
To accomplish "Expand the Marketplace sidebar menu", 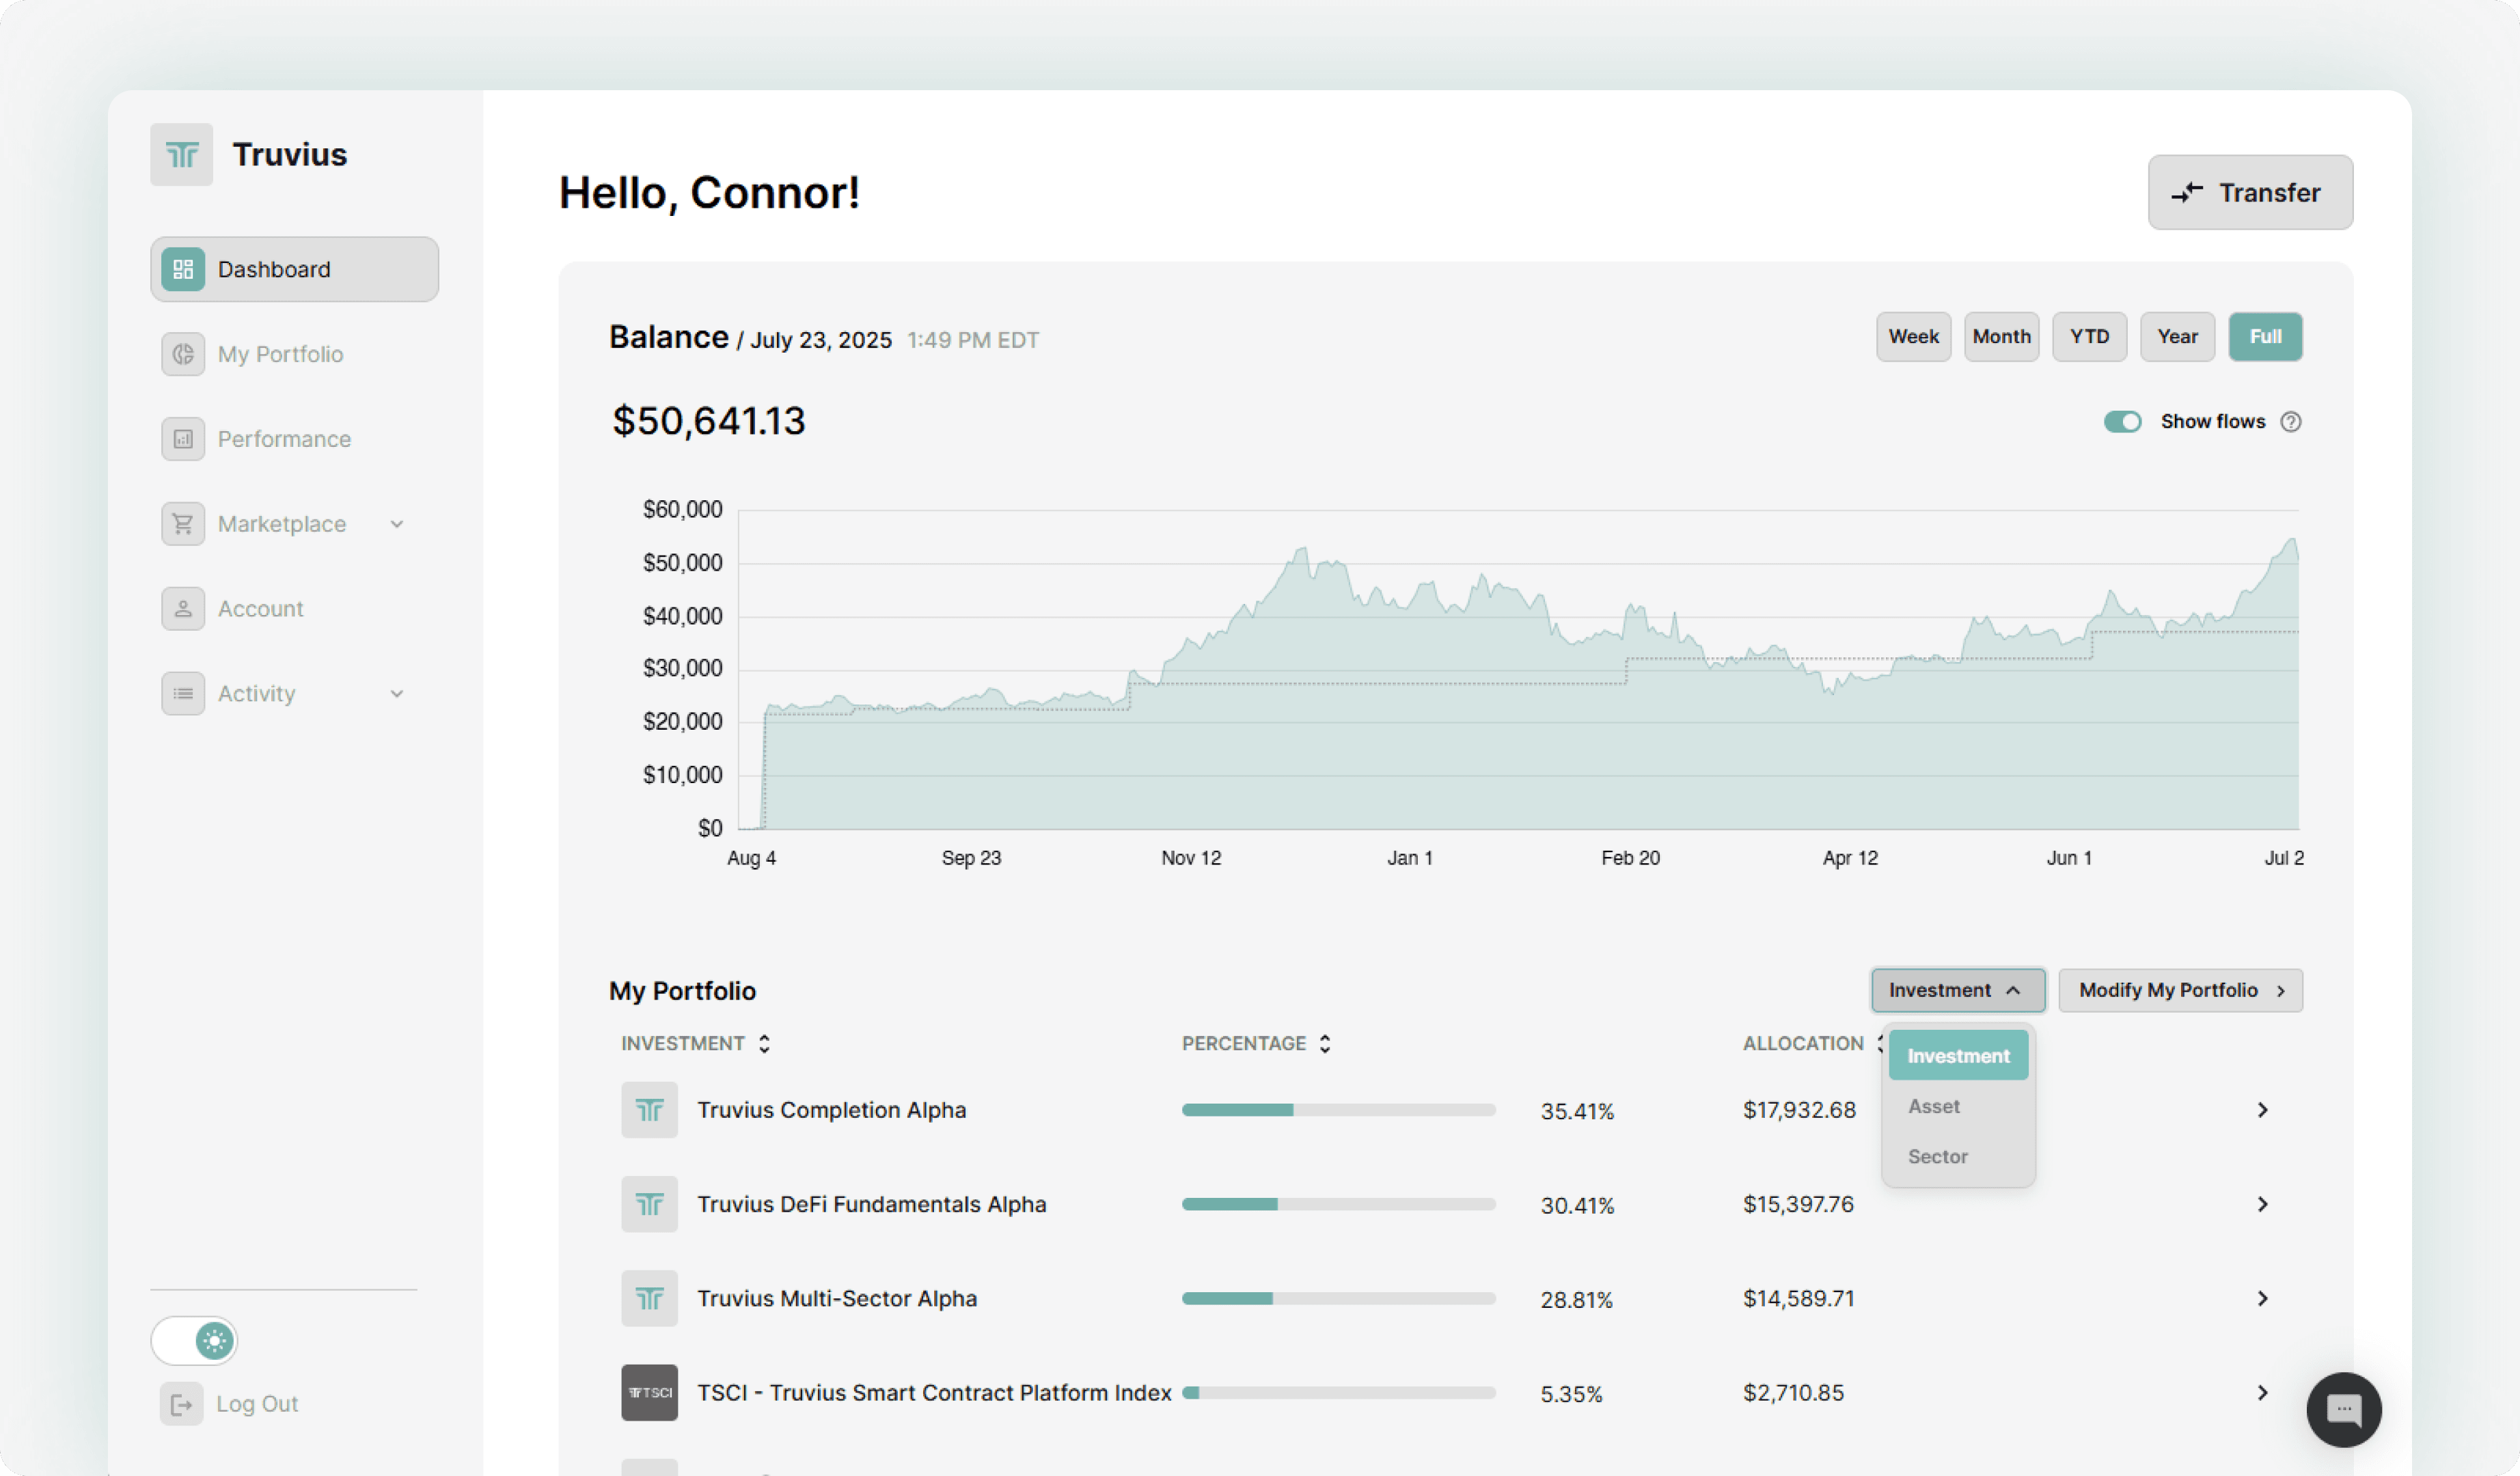I will click(x=396, y=524).
